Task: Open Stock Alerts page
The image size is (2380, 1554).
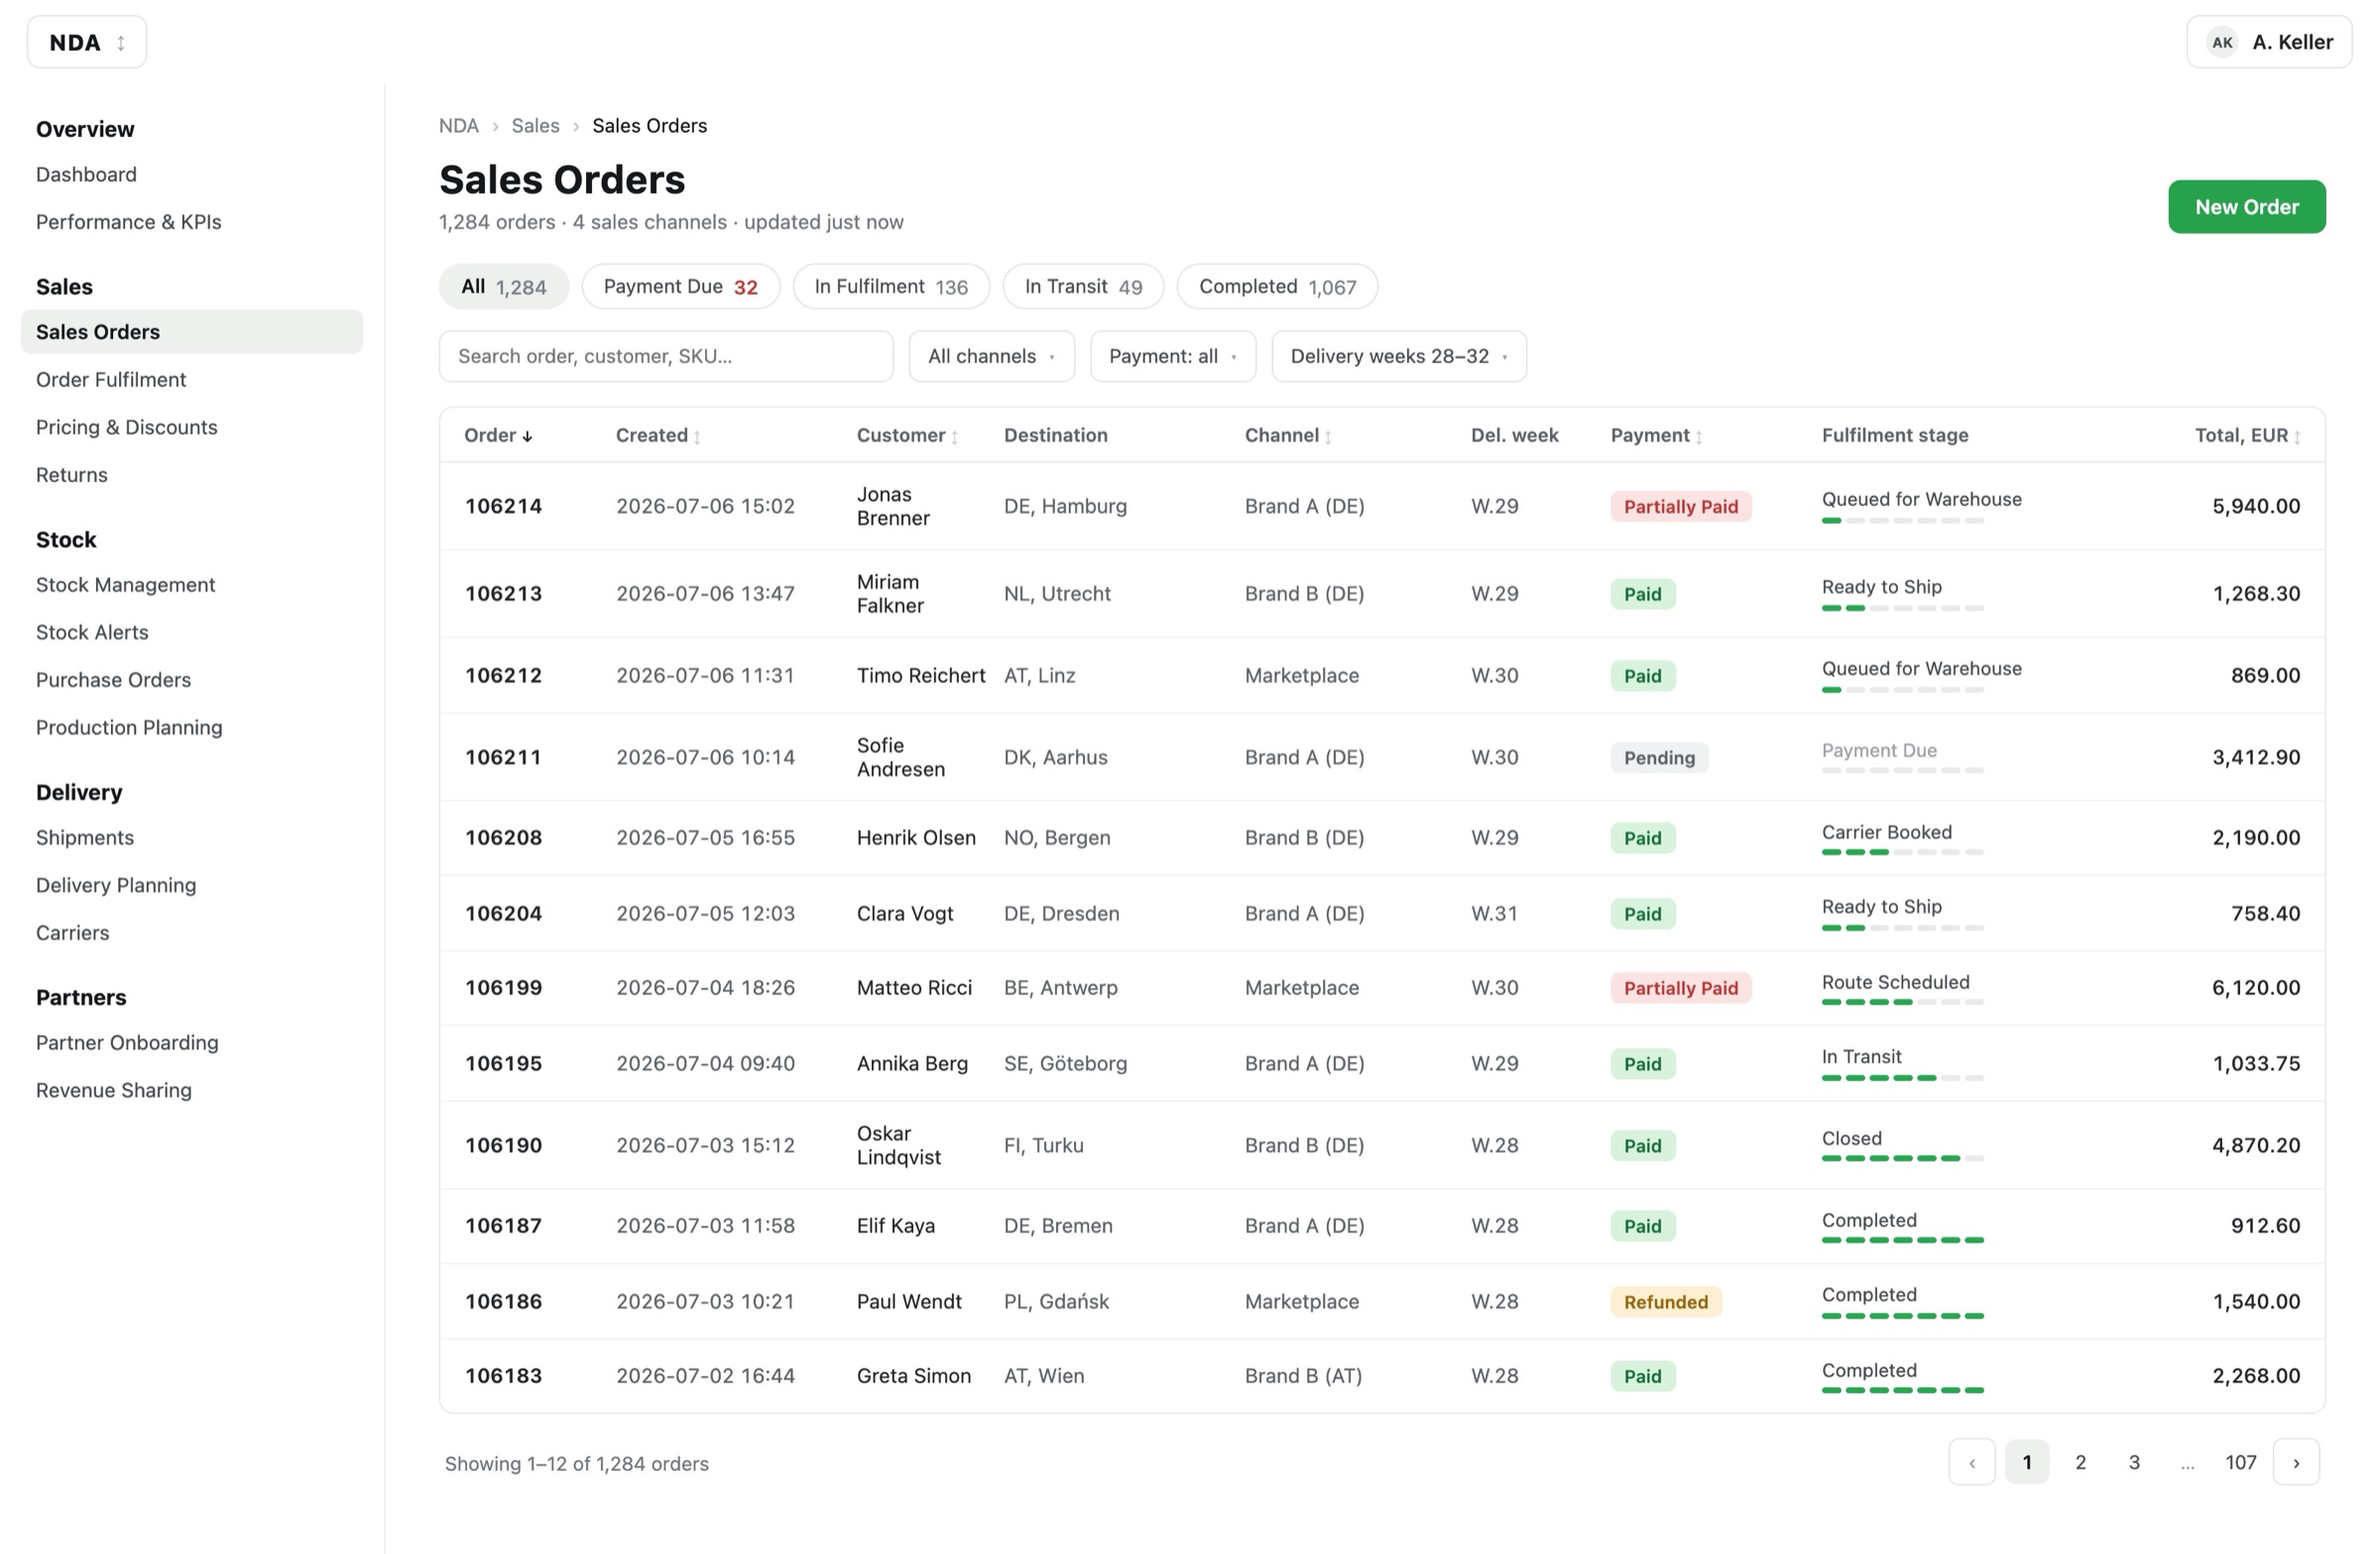Action: point(92,632)
